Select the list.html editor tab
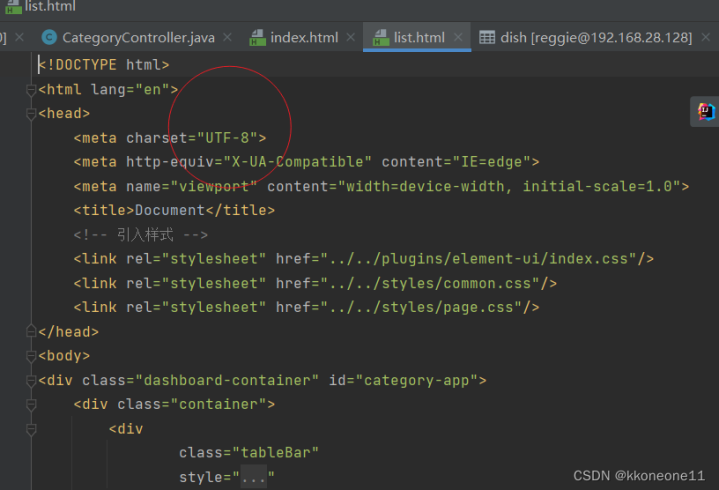The image size is (719, 490). 419,38
